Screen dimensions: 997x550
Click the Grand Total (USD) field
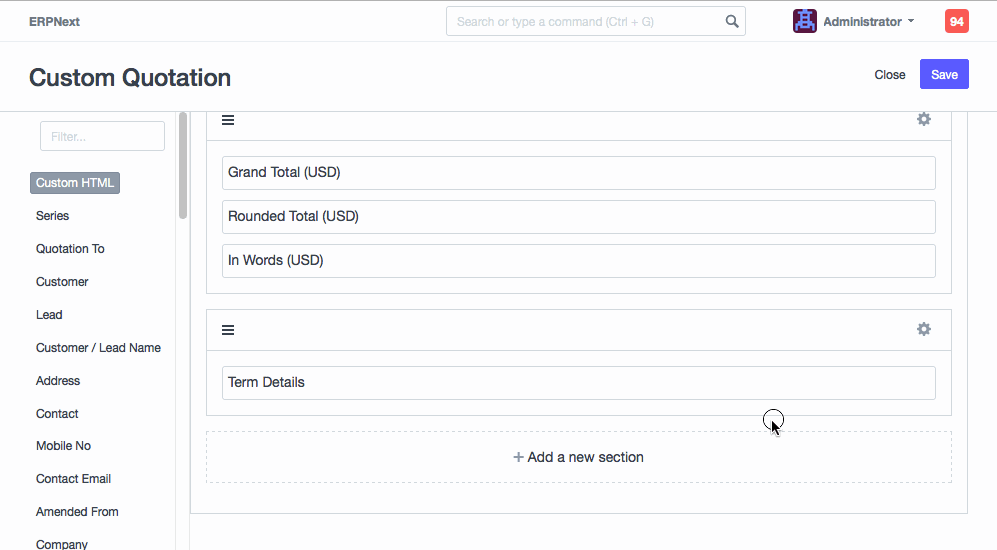(x=578, y=172)
